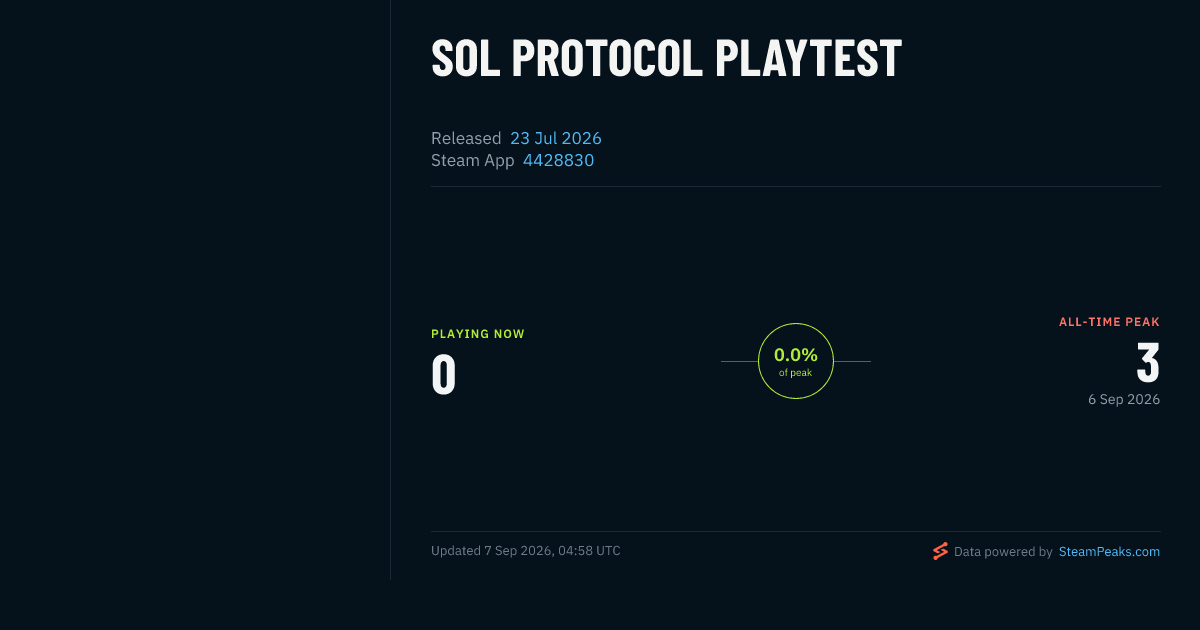Viewport: 1200px width, 630px height.
Task: Click the empty left image panel
Action: click(x=195, y=290)
